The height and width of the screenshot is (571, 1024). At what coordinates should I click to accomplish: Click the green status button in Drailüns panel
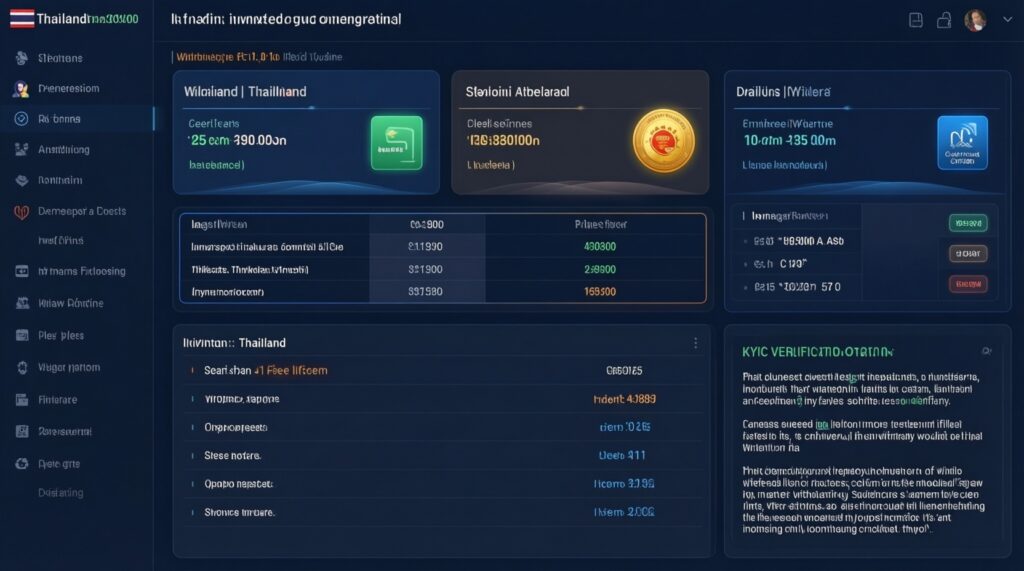[x=968, y=223]
